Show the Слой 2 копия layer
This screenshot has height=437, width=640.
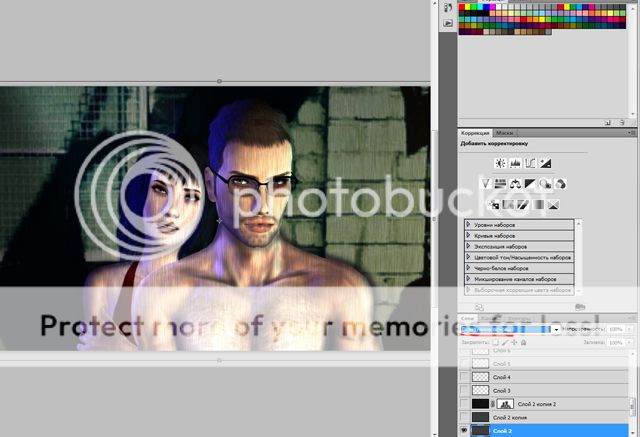click(464, 416)
